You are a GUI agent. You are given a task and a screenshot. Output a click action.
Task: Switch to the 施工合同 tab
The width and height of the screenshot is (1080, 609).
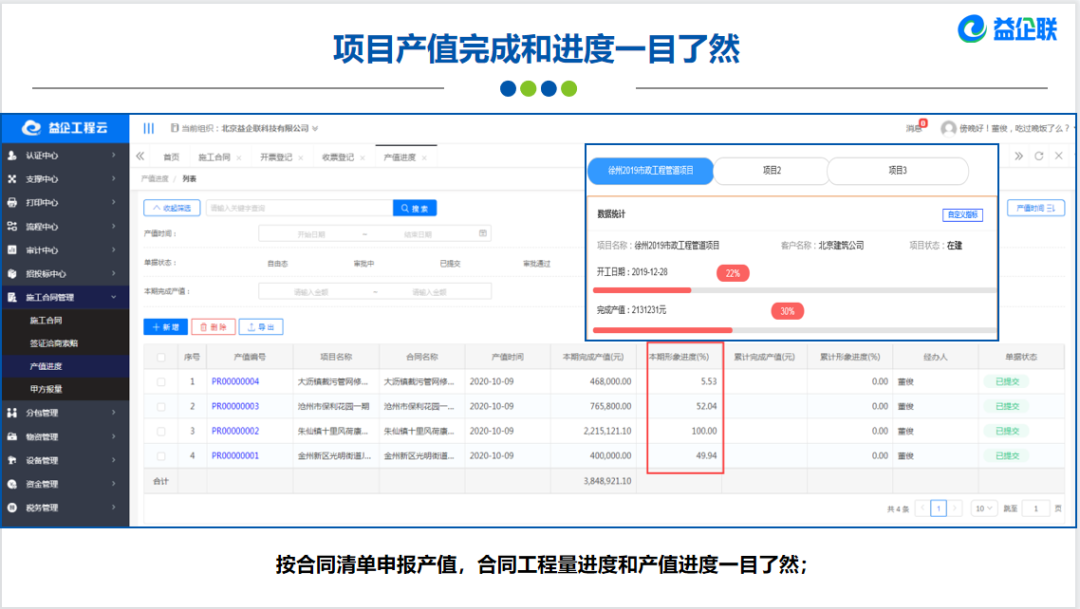(x=214, y=158)
